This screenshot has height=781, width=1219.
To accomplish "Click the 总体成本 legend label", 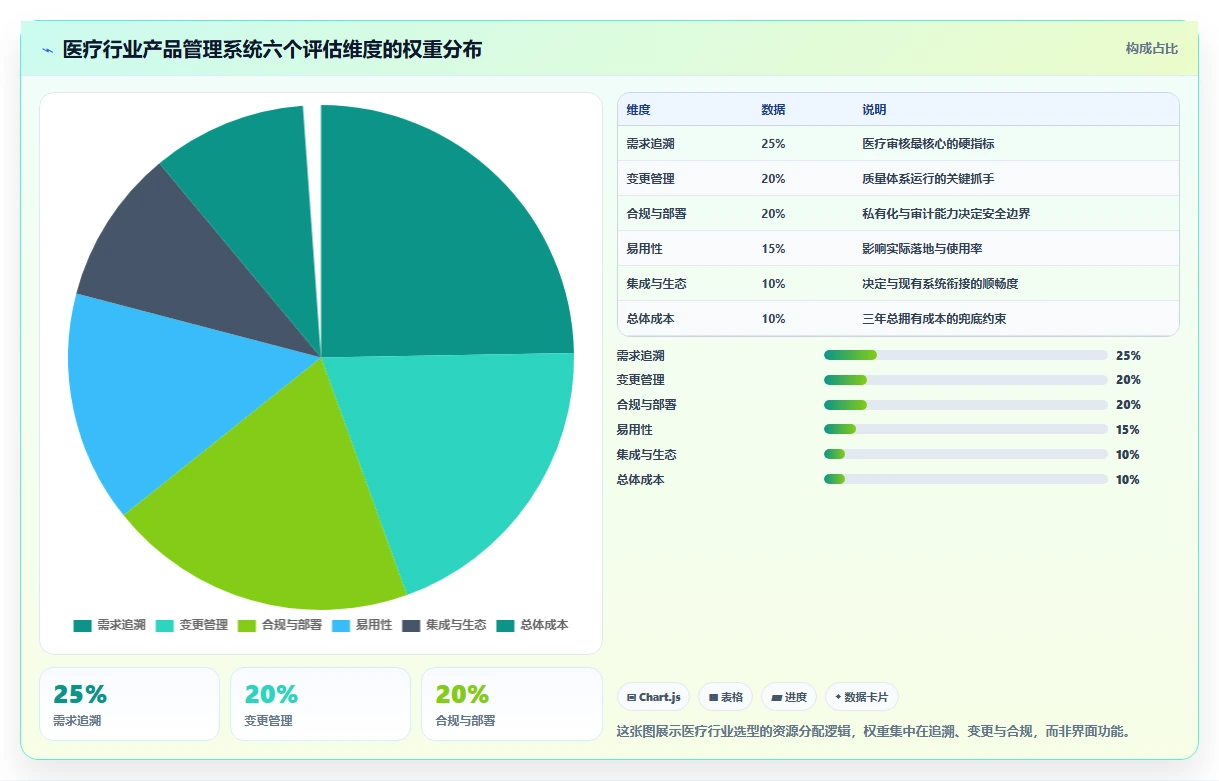I will pos(544,625).
